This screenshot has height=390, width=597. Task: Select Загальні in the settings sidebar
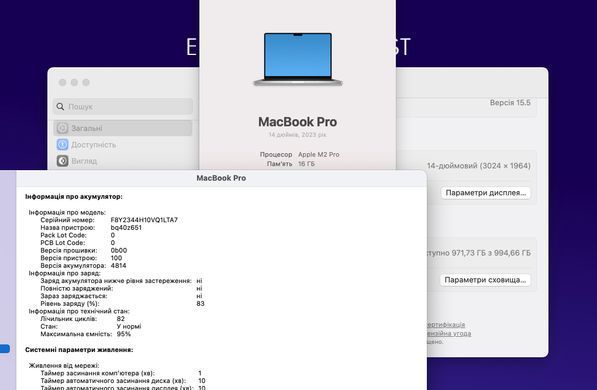click(x=123, y=128)
